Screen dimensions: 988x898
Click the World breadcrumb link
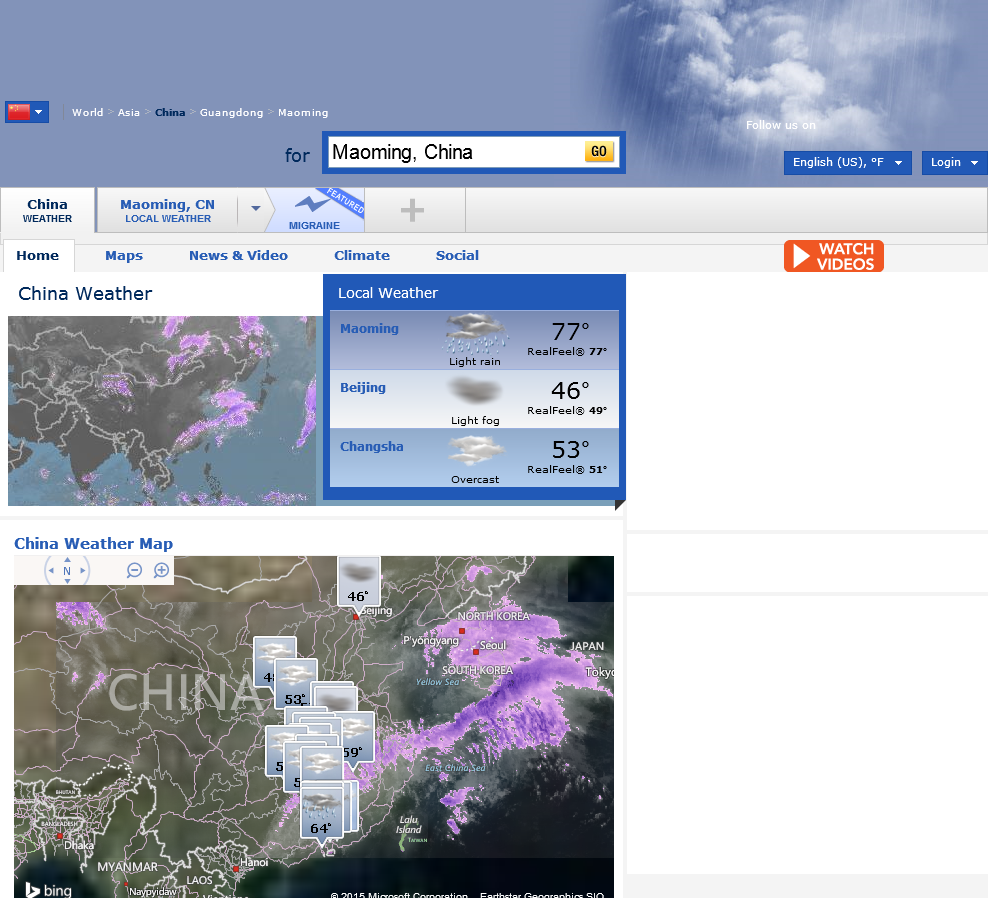coord(88,112)
